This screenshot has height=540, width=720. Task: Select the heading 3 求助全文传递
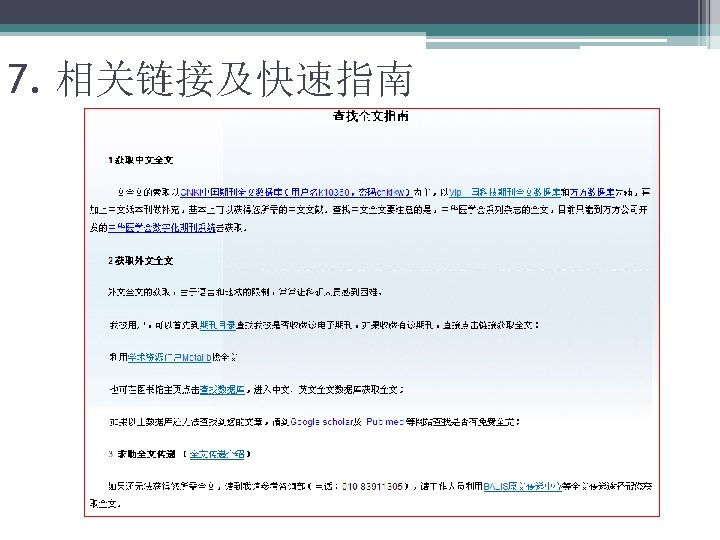tap(142, 454)
